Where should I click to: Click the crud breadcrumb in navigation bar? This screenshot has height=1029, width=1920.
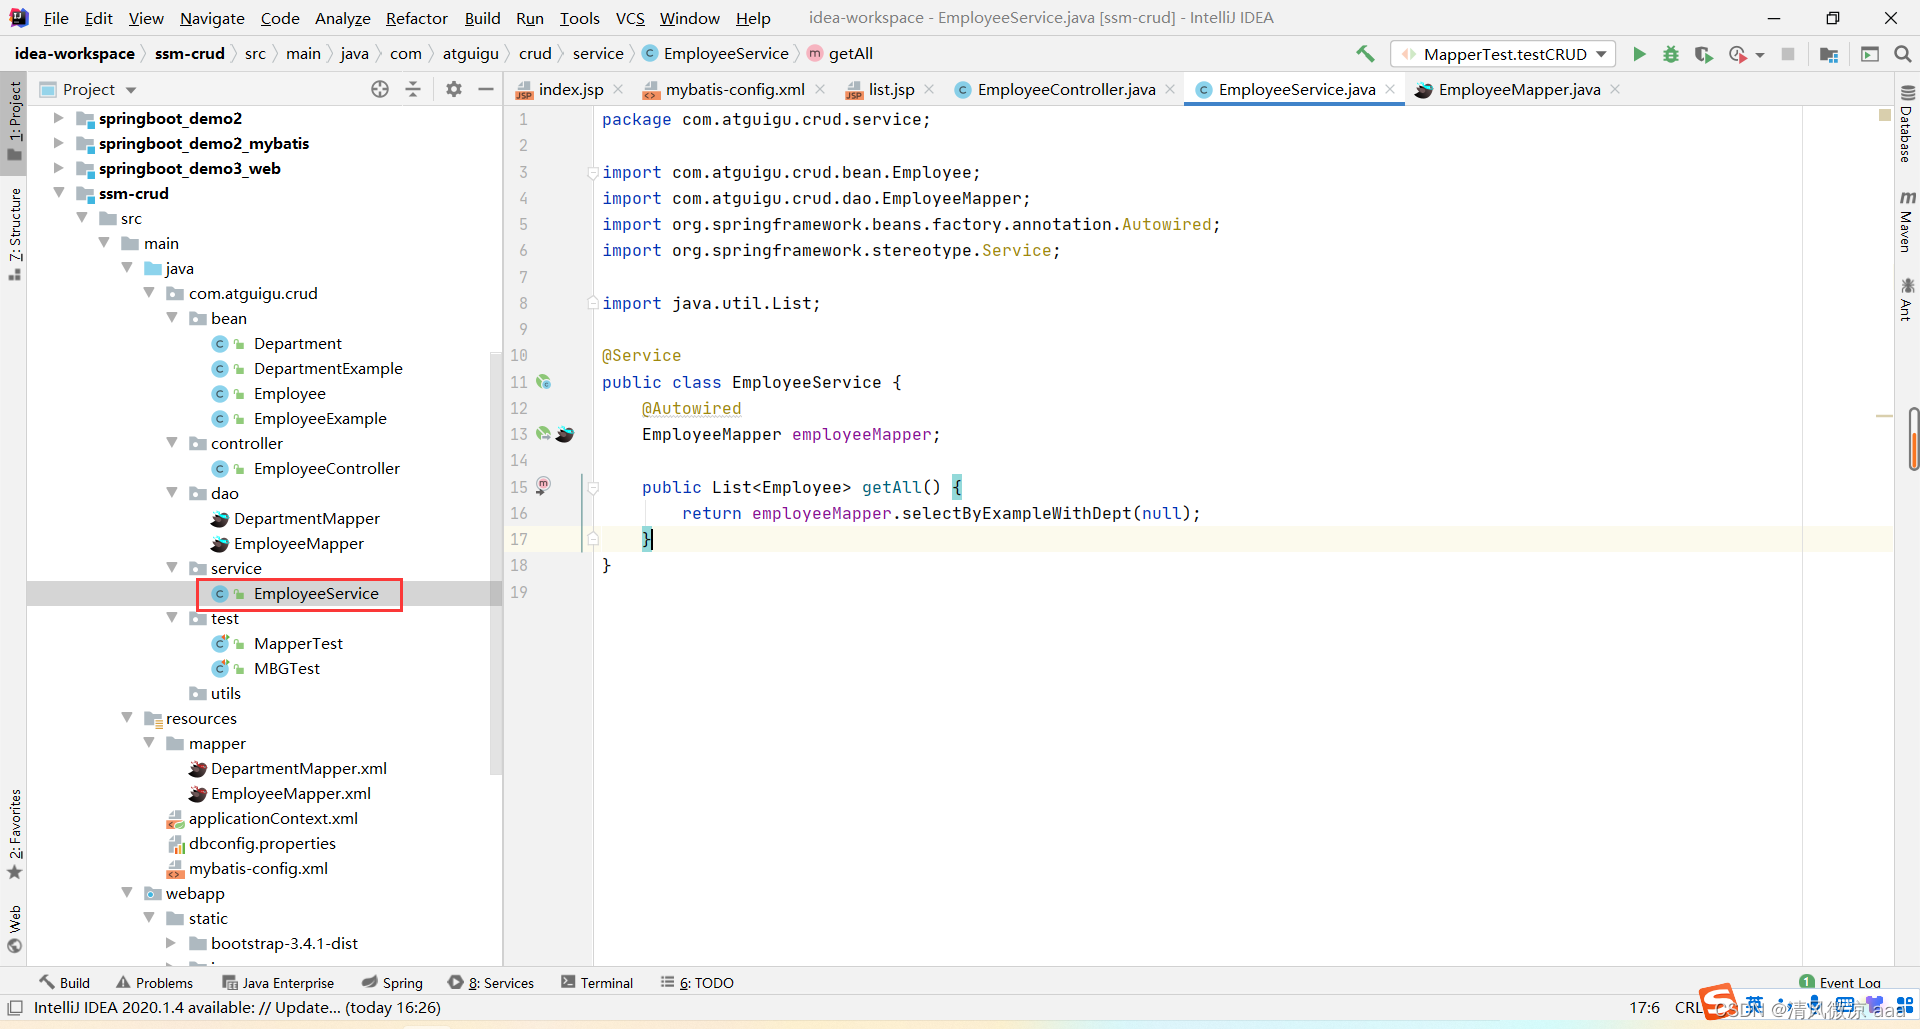click(x=535, y=54)
